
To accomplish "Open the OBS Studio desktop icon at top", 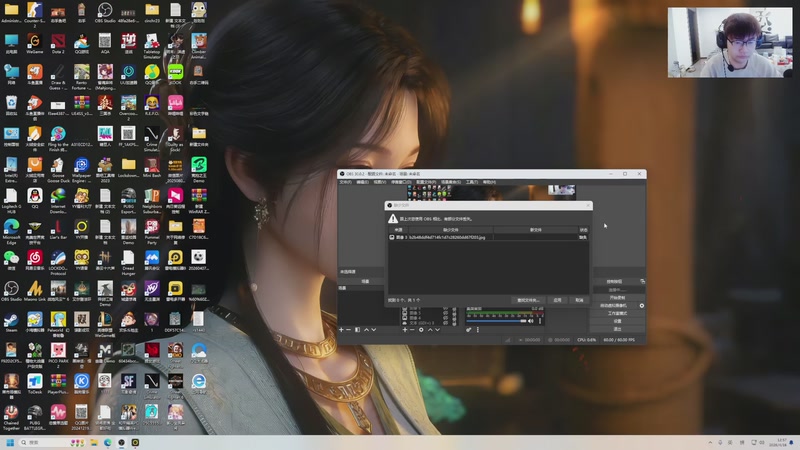I will pos(105,12).
